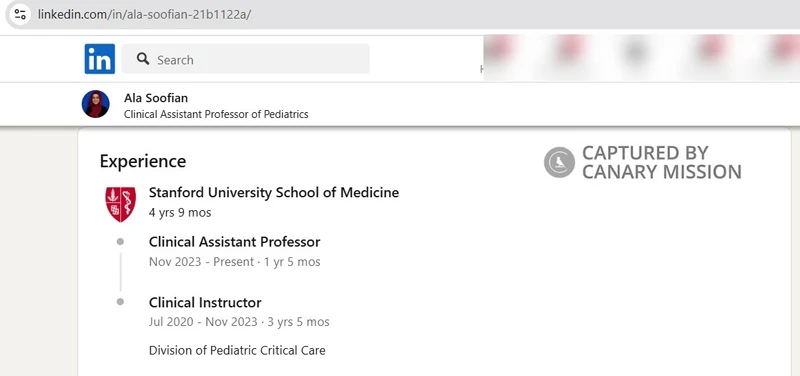Open the Ala Soofian name in header
800x376 pixels.
pos(156,97)
